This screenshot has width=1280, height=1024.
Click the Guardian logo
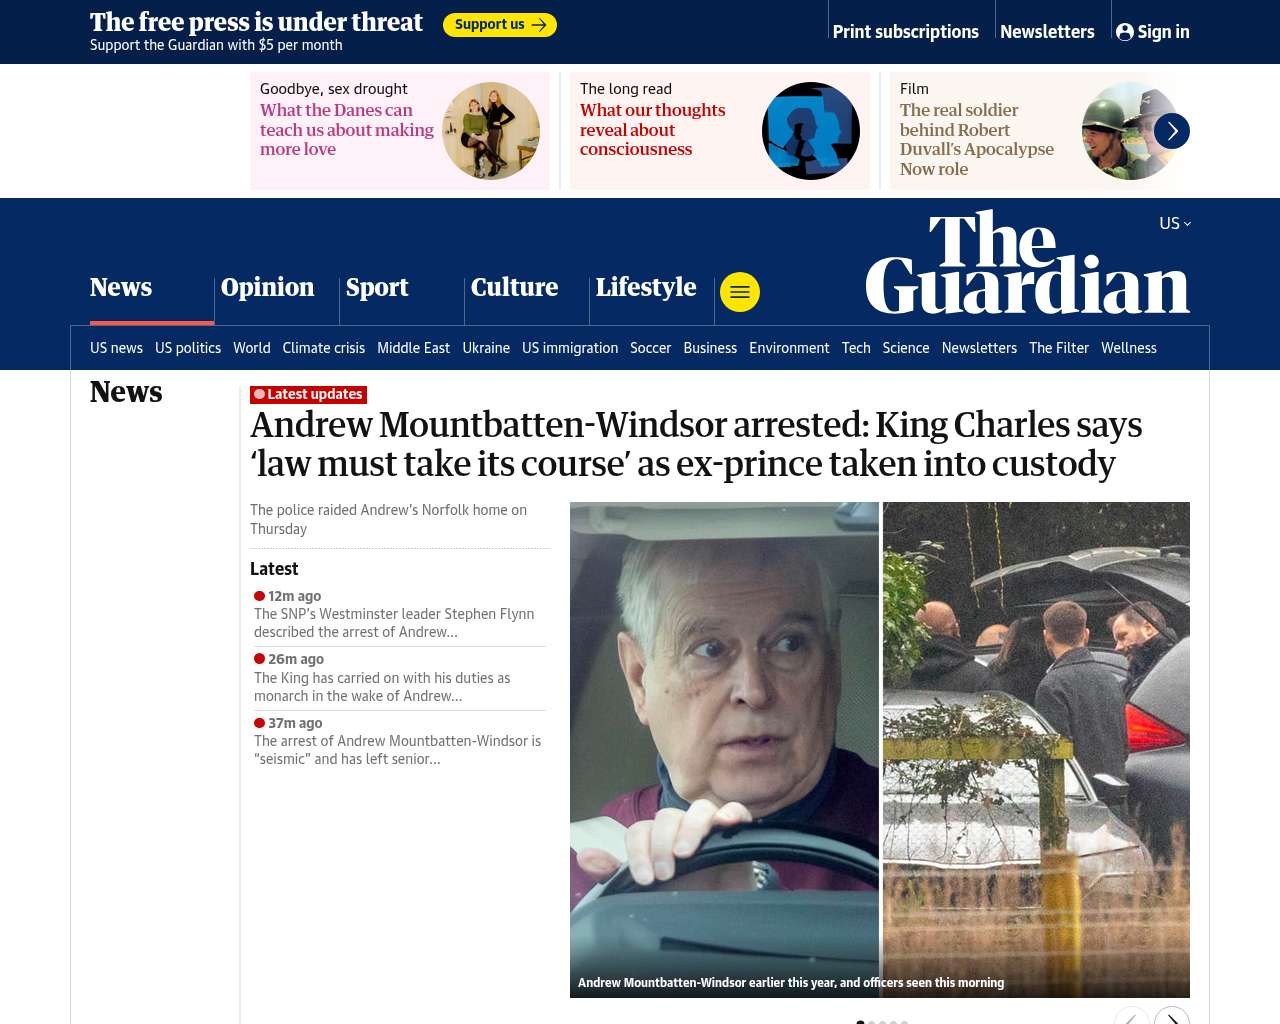1028,262
